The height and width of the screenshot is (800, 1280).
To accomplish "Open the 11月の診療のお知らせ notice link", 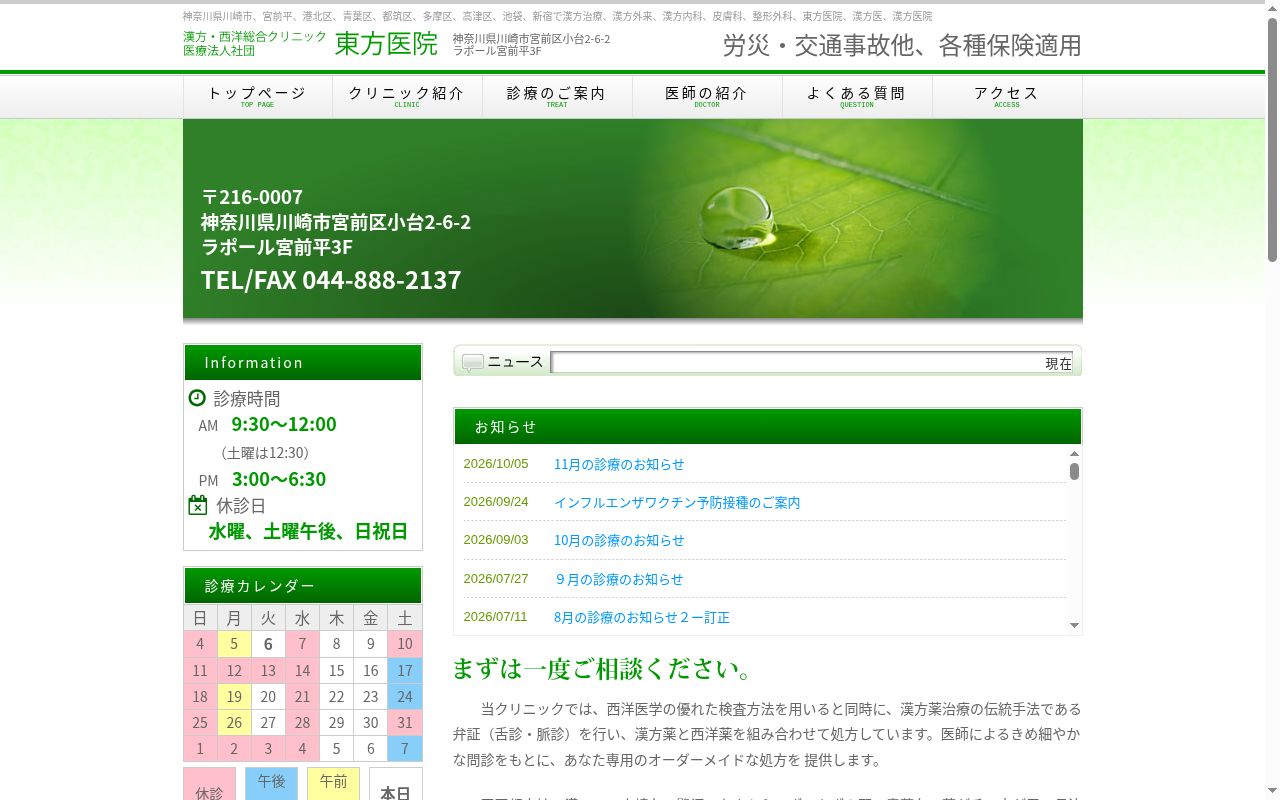I will [x=619, y=464].
